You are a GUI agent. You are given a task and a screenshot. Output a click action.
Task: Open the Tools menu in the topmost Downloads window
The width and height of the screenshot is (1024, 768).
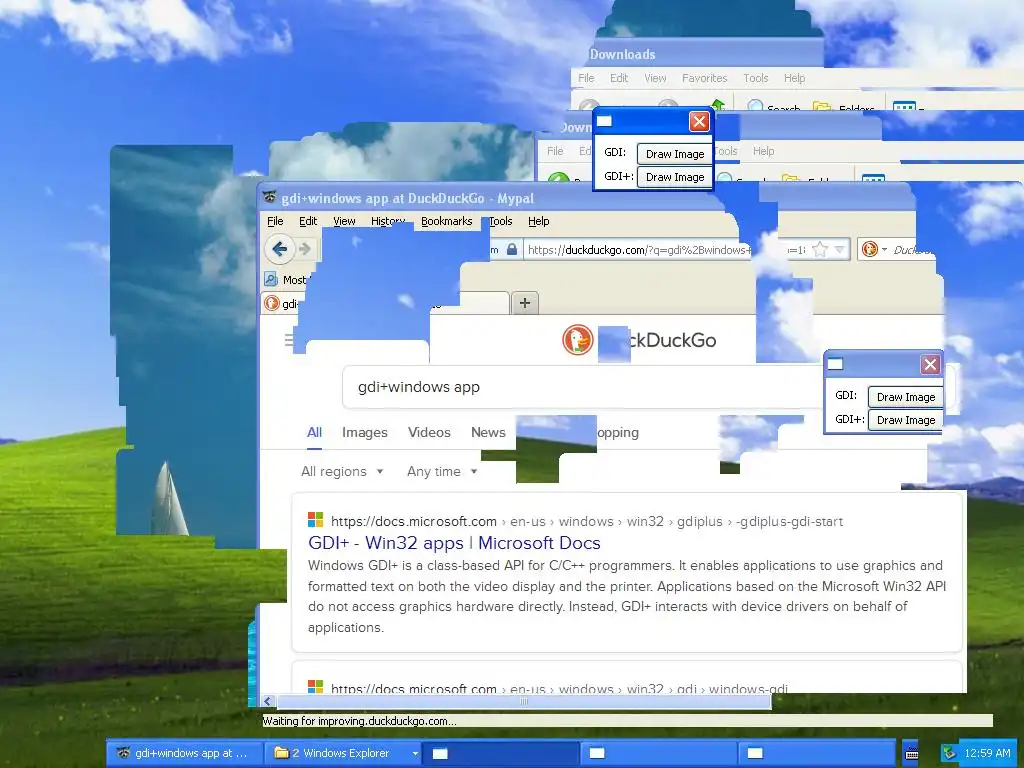pyautogui.click(x=756, y=78)
